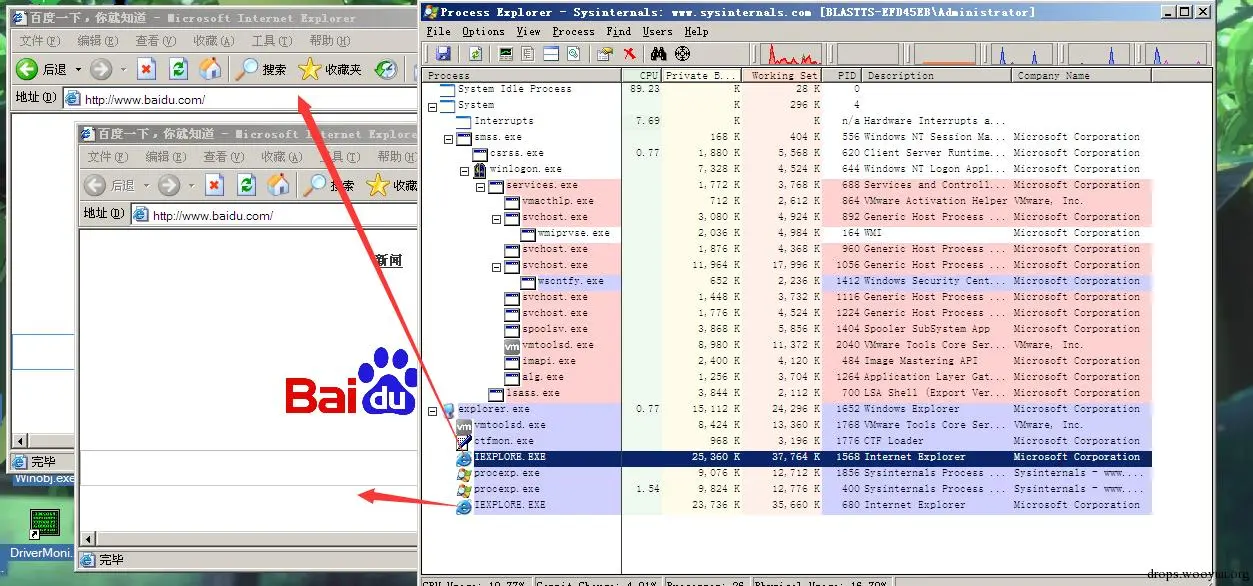Click Back arrow in the front IE window
This screenshot has height=586, width=1253.
[x=95, y=185]
